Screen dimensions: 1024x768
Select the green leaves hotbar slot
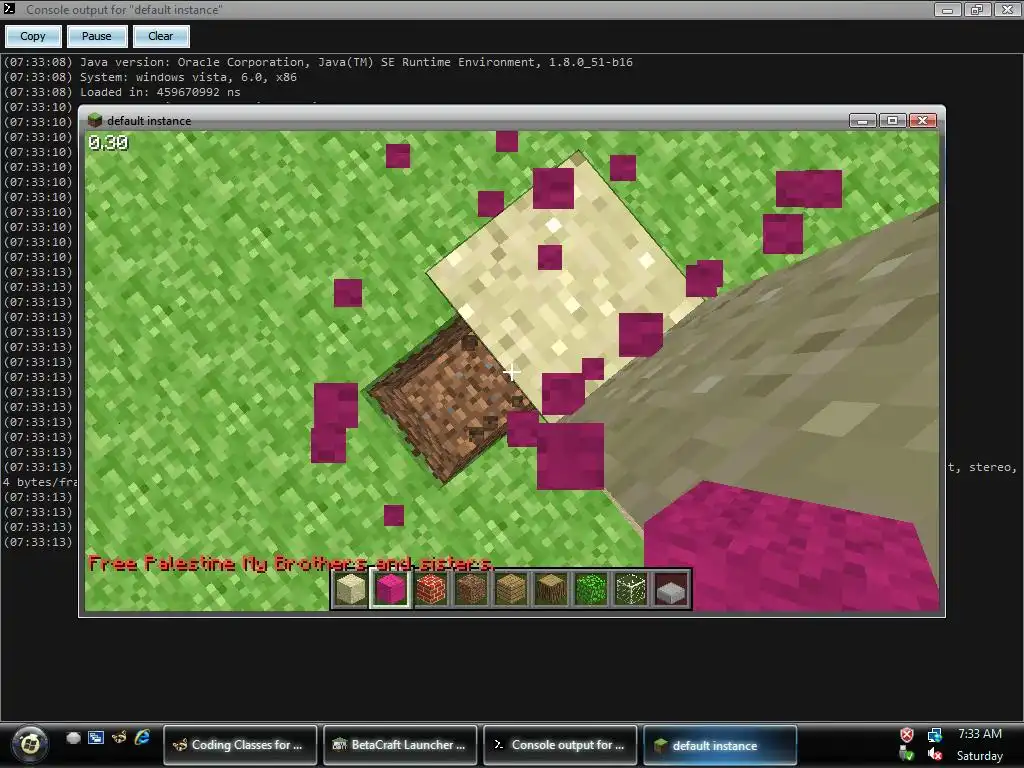(x=592, y=589)
